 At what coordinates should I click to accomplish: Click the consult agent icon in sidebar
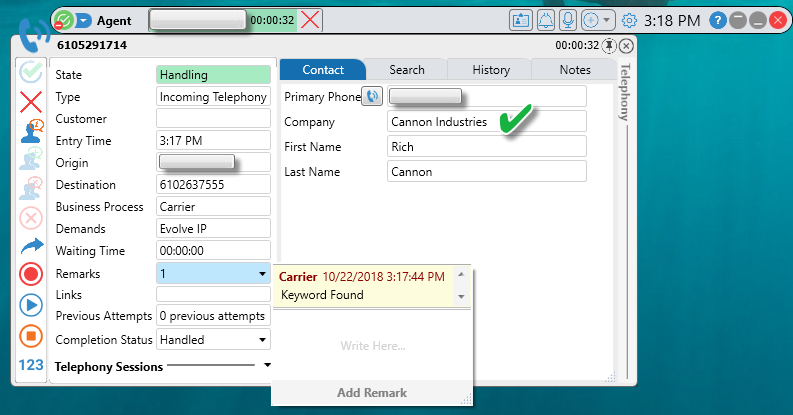[x=31, y=132]
